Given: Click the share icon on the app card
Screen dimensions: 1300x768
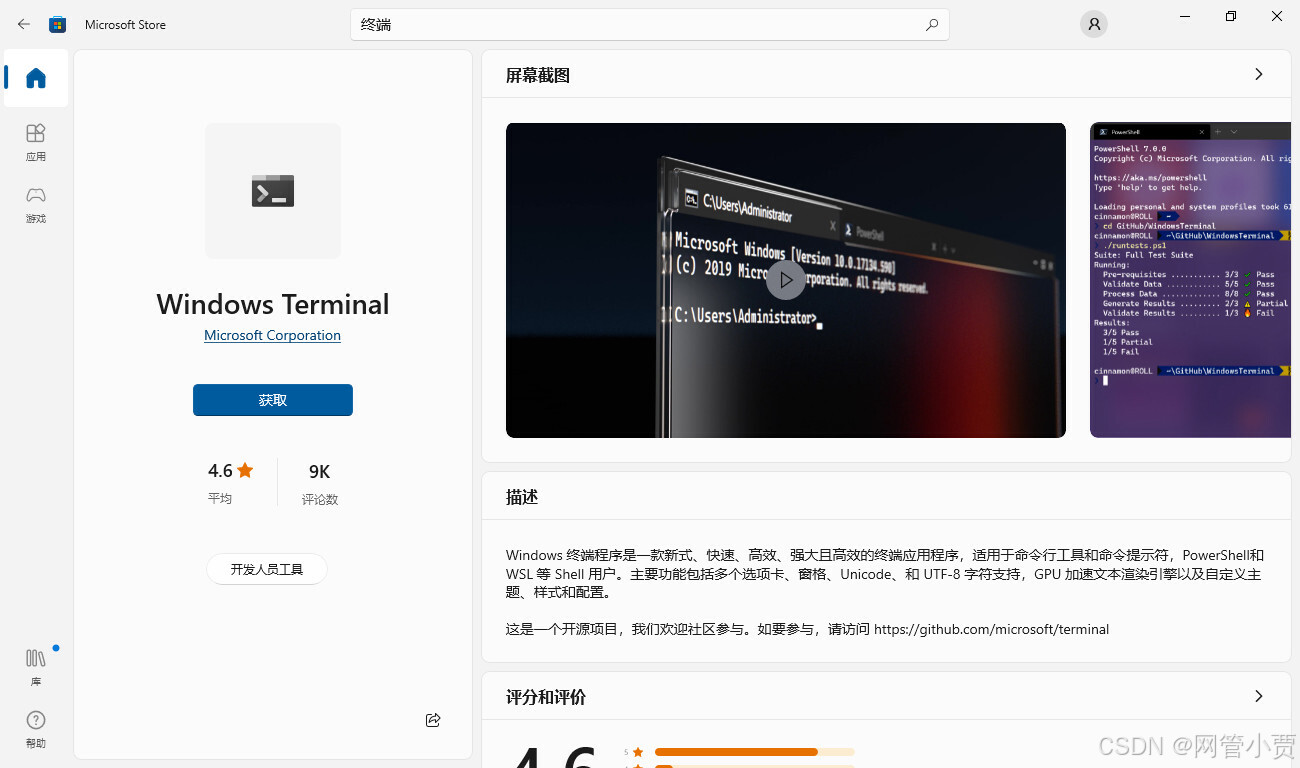Looking at the screenshot, I should (x=433, y=720).
